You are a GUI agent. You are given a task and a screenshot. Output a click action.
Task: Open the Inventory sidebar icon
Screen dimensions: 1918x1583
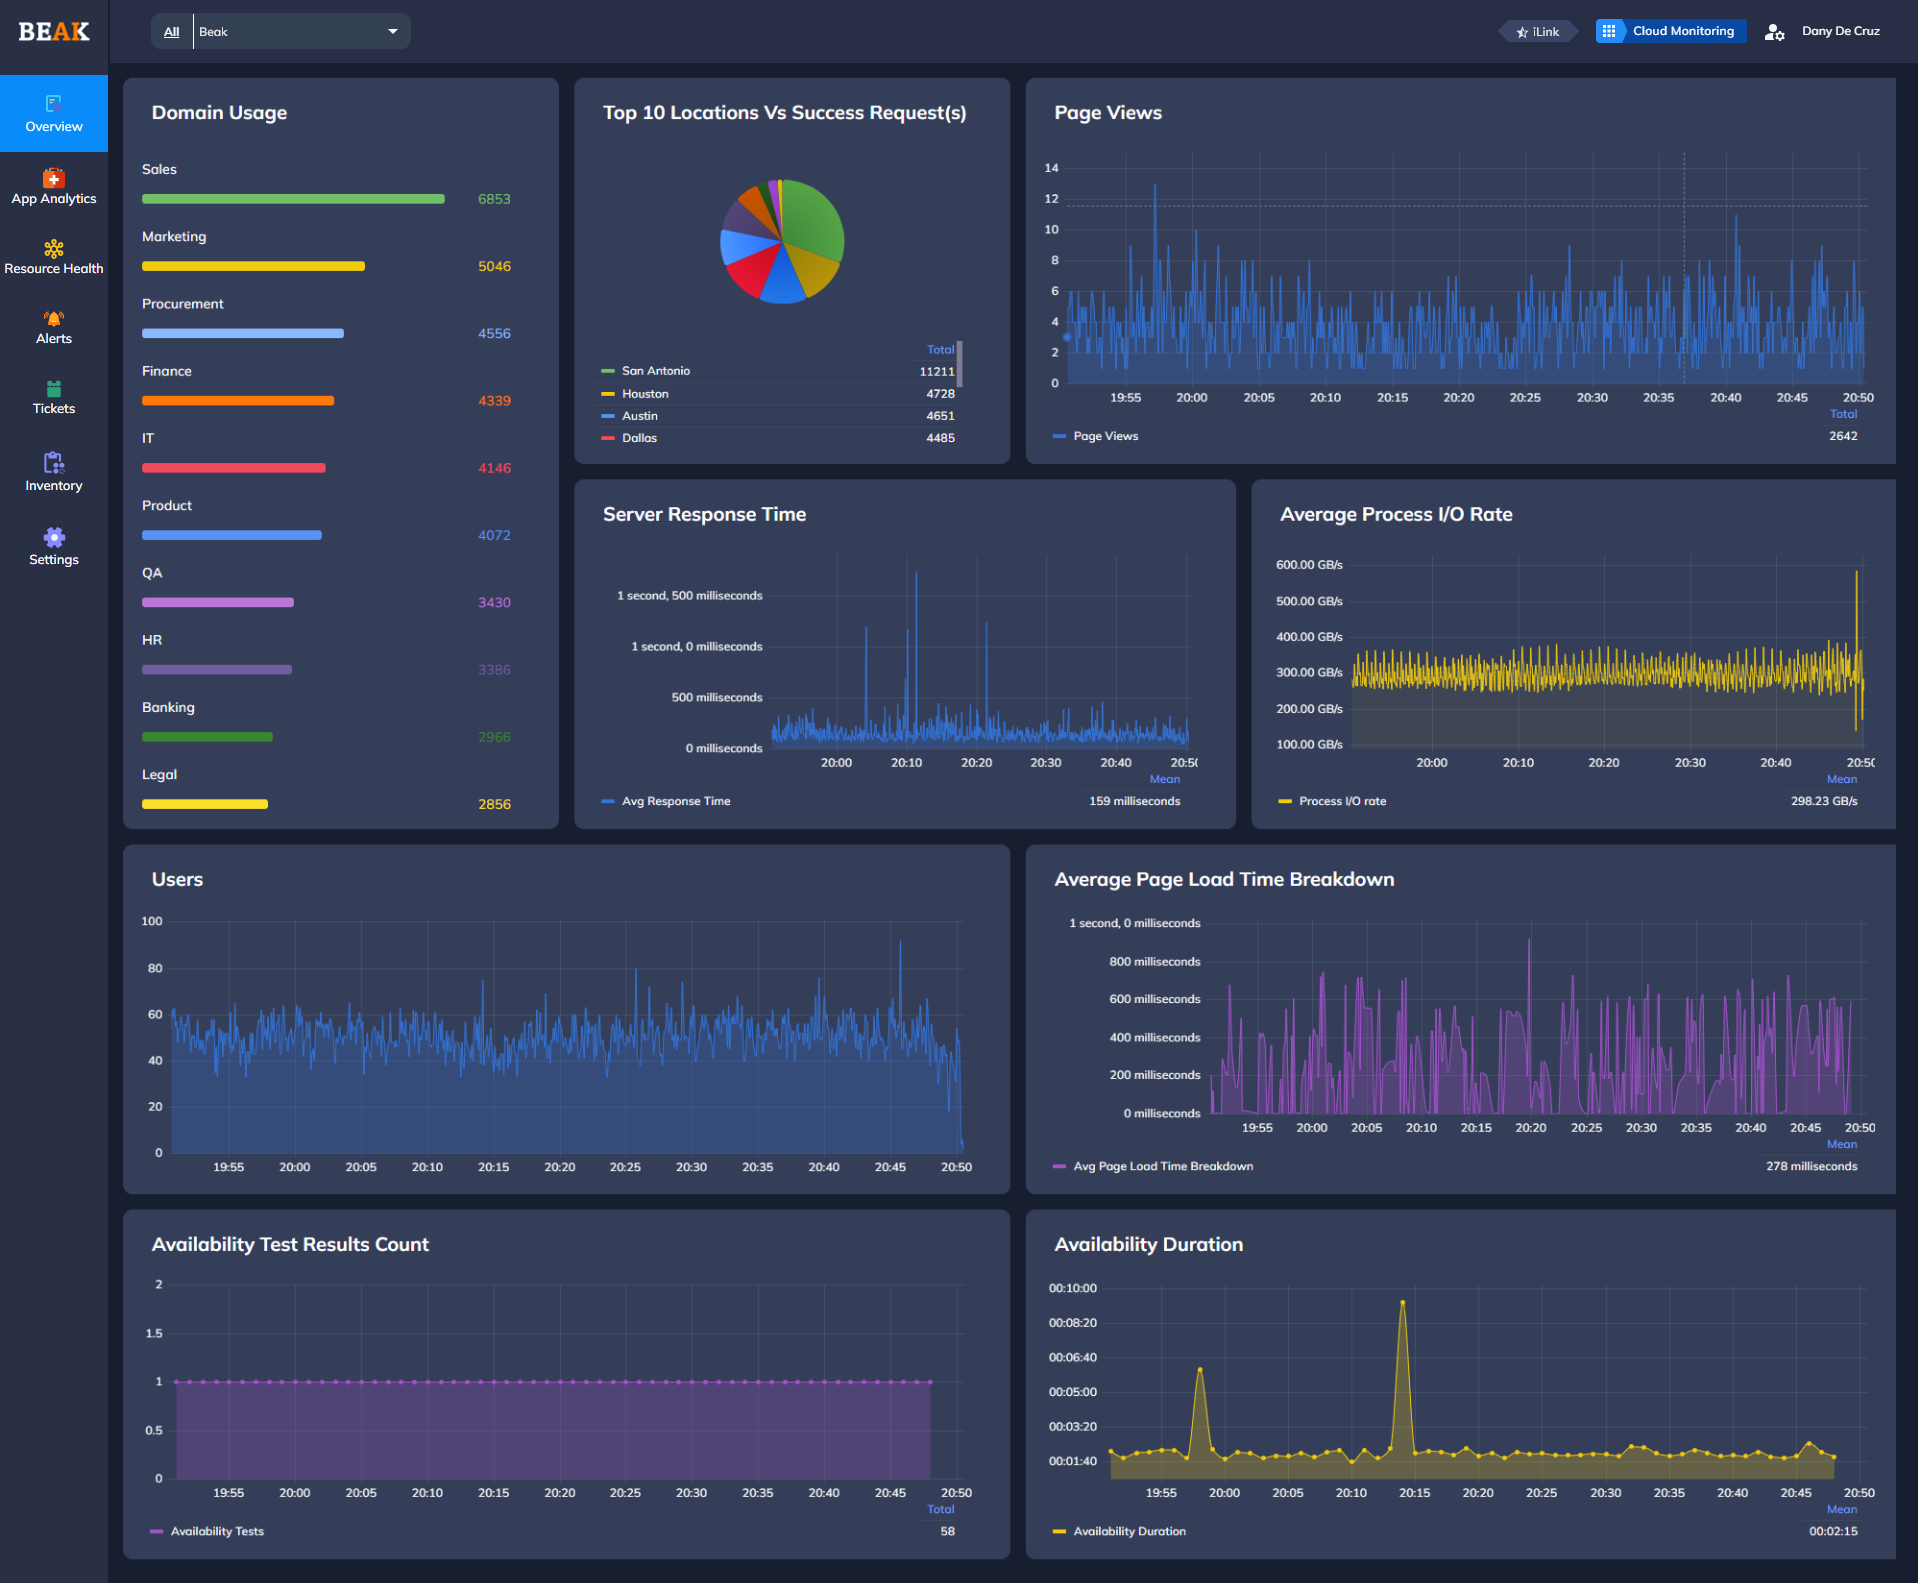[x=54, y=462]
